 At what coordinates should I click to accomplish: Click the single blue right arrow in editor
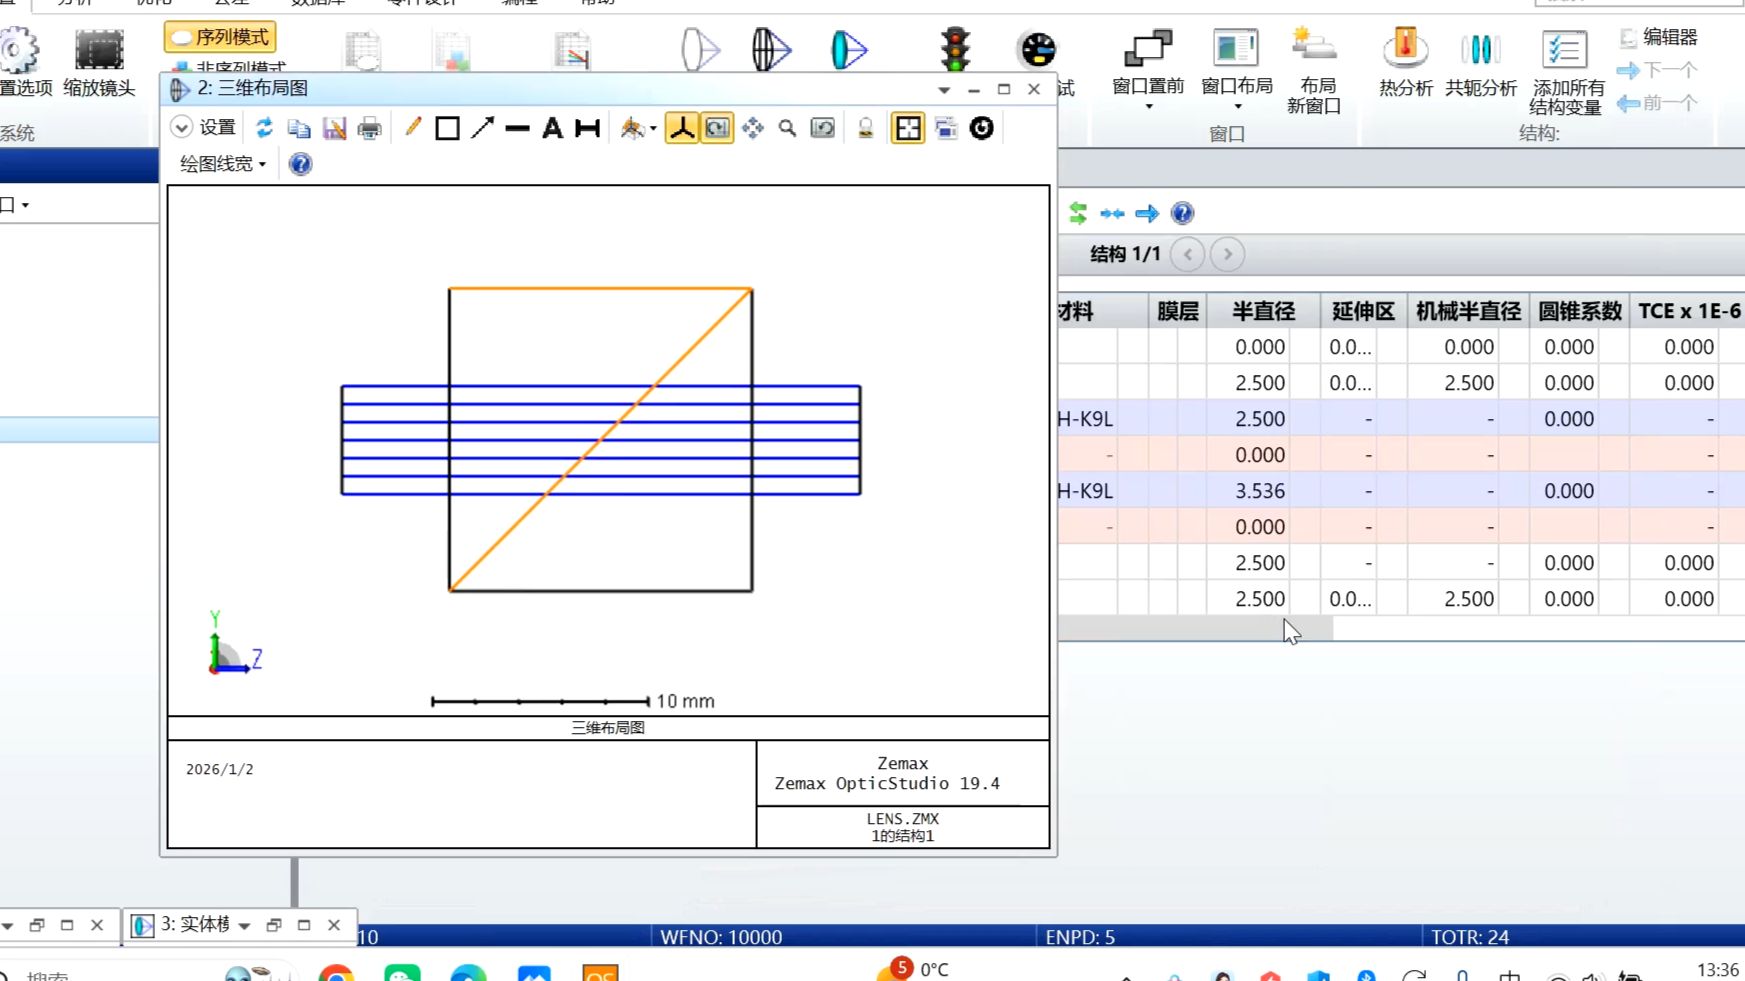click(x=1147, y=213)
